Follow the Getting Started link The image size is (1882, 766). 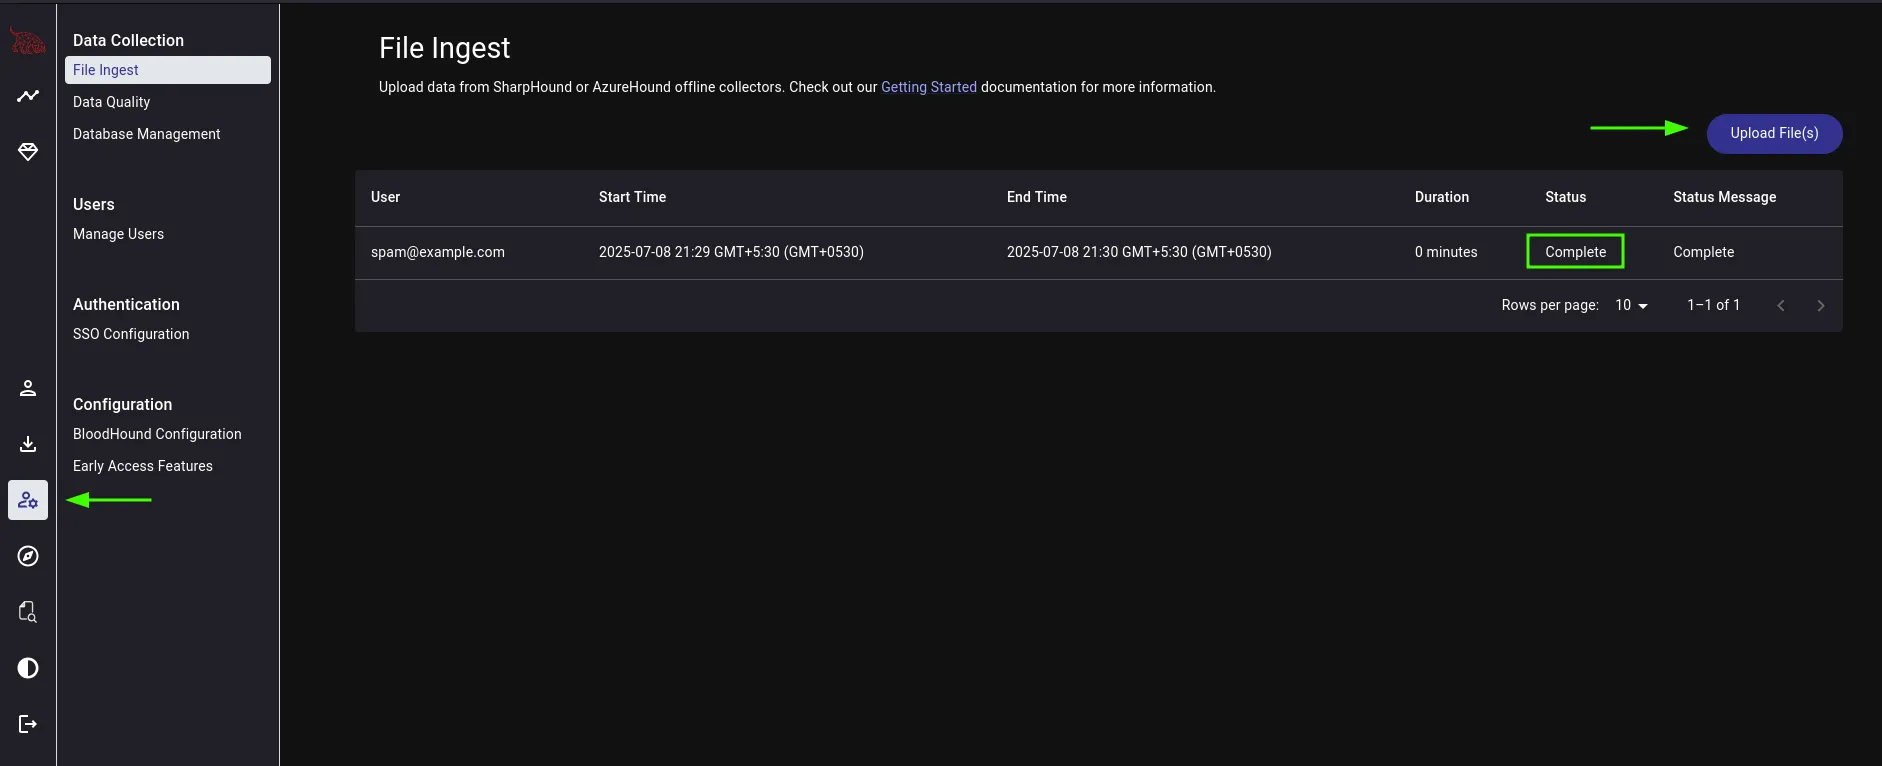pyautogui.click(x=928, y=87)
